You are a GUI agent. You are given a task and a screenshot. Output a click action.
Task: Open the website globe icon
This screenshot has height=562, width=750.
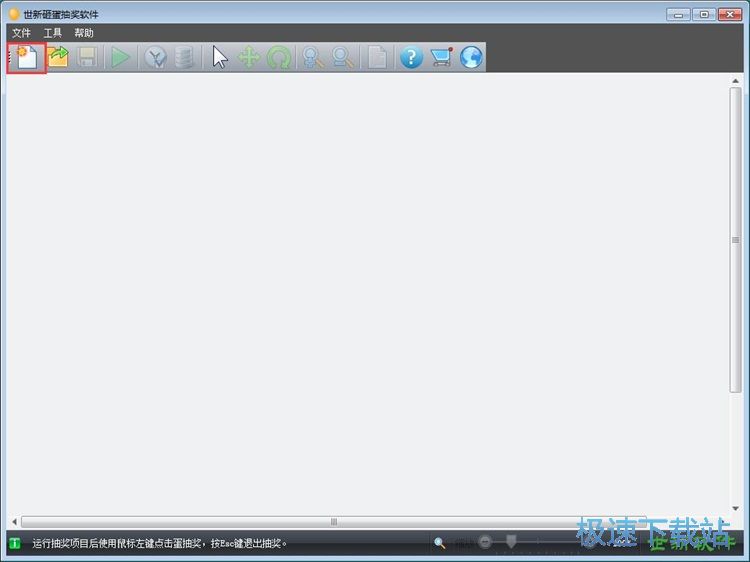click(471, 57)
